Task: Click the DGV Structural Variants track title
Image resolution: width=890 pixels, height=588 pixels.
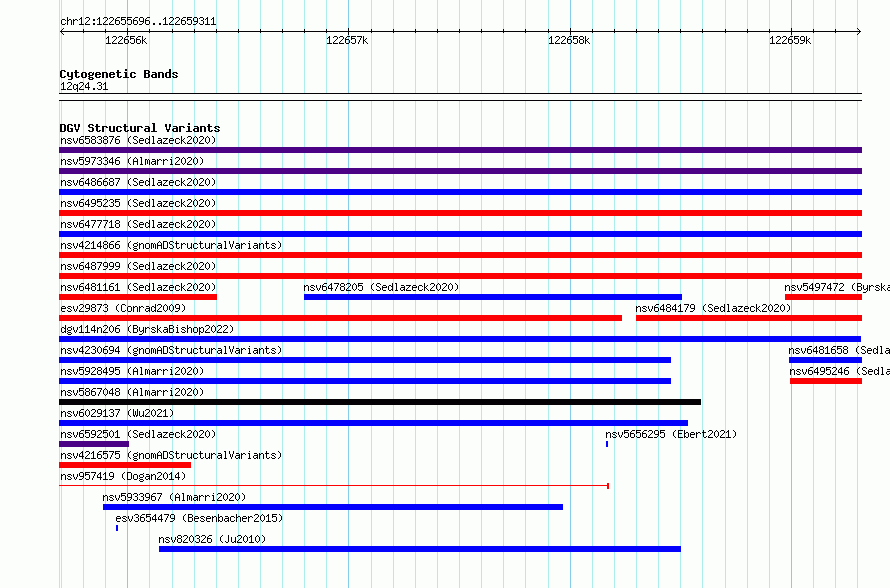Action: (x=140, y=128)
